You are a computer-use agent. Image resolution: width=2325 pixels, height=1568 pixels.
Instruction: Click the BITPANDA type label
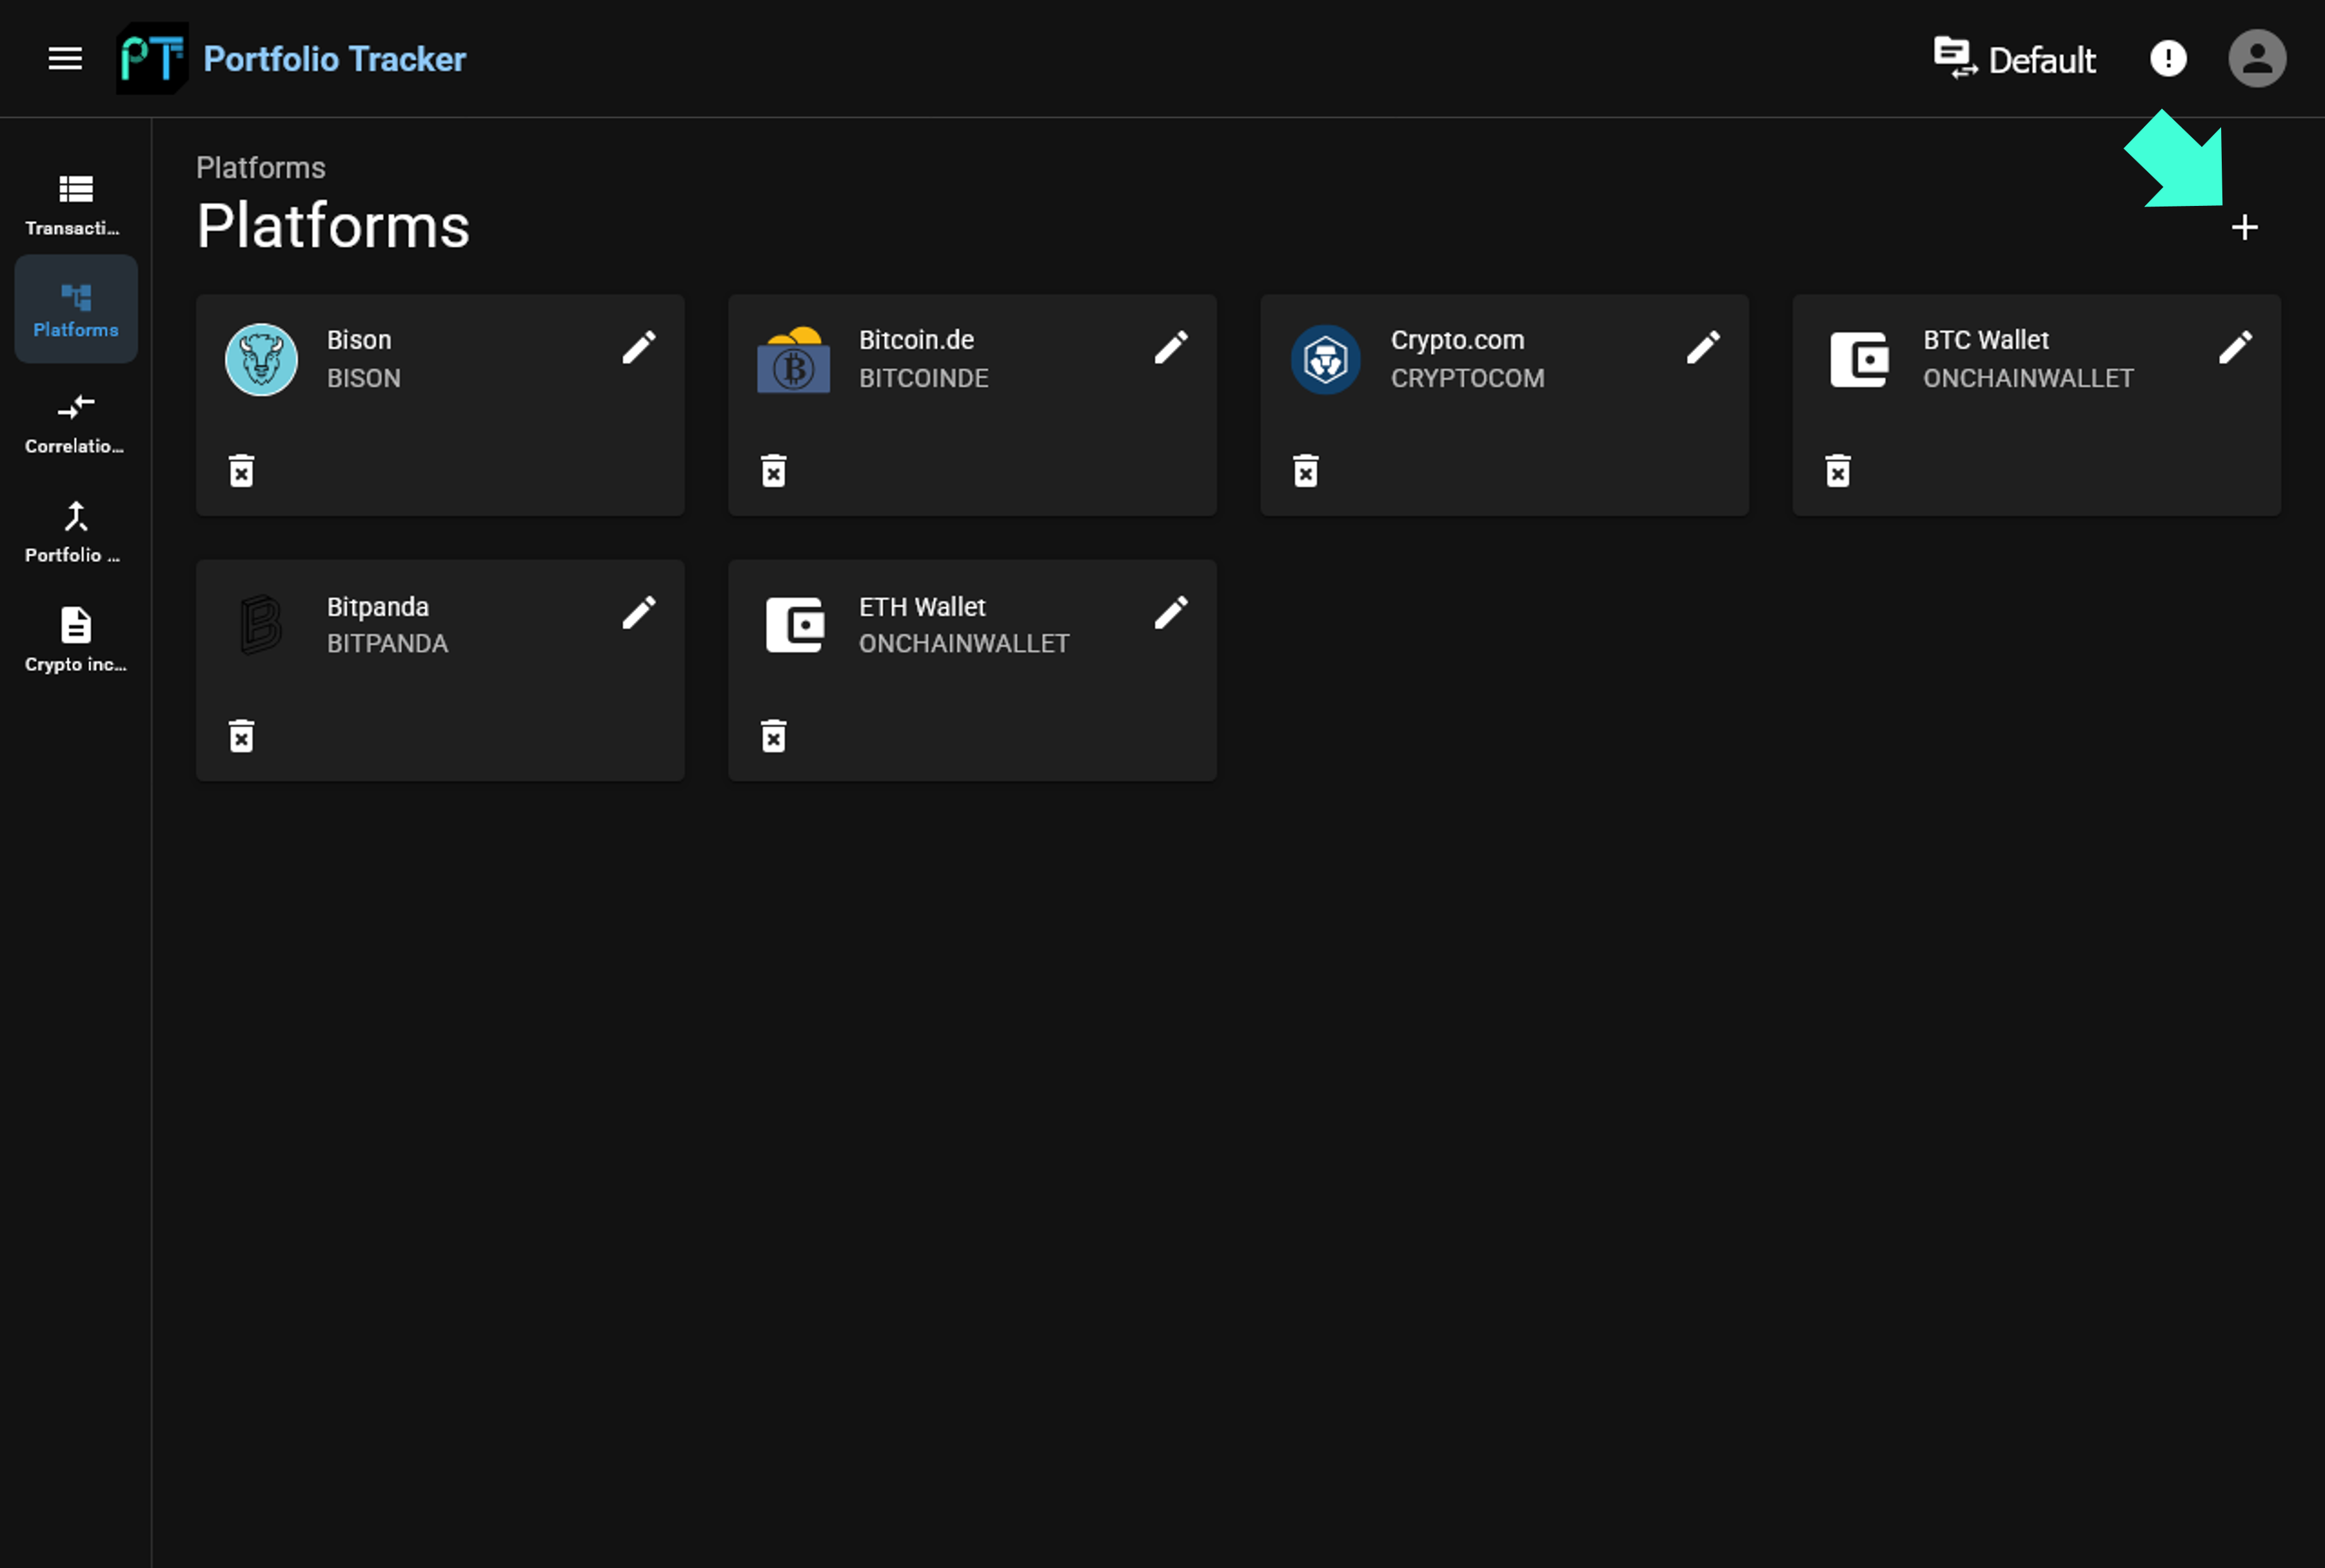click(388, 643)
